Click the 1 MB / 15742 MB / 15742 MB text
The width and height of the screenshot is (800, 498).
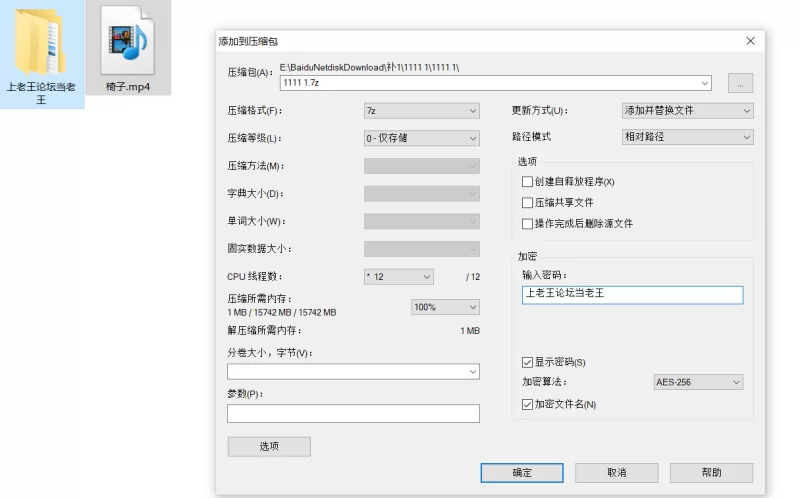282,312
